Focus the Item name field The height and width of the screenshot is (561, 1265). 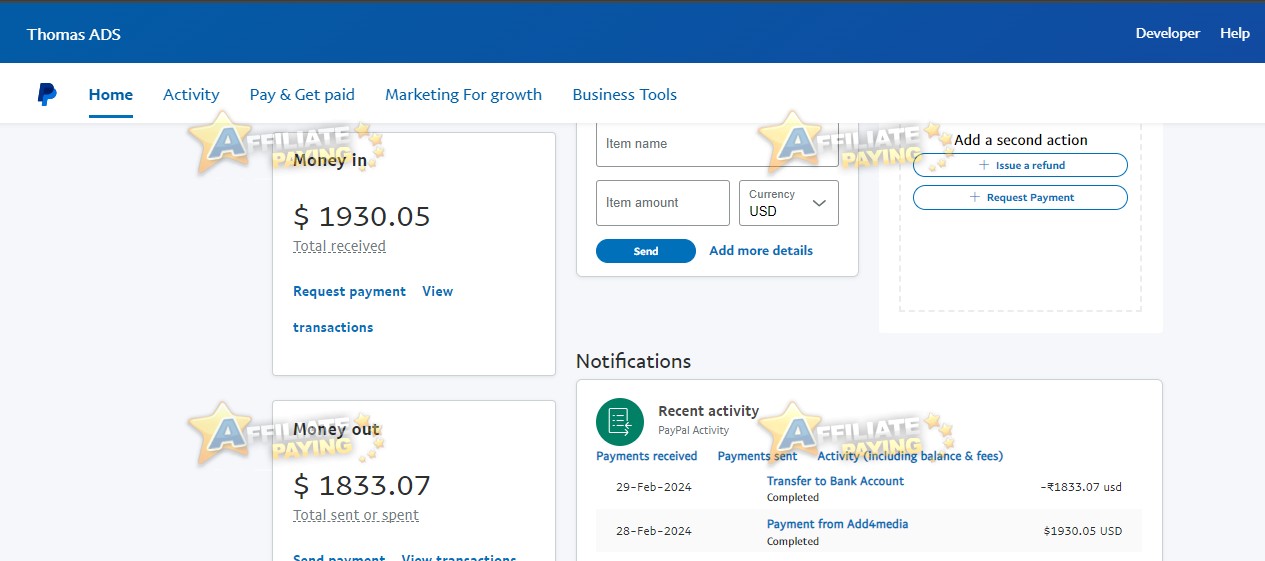point(717,144)
